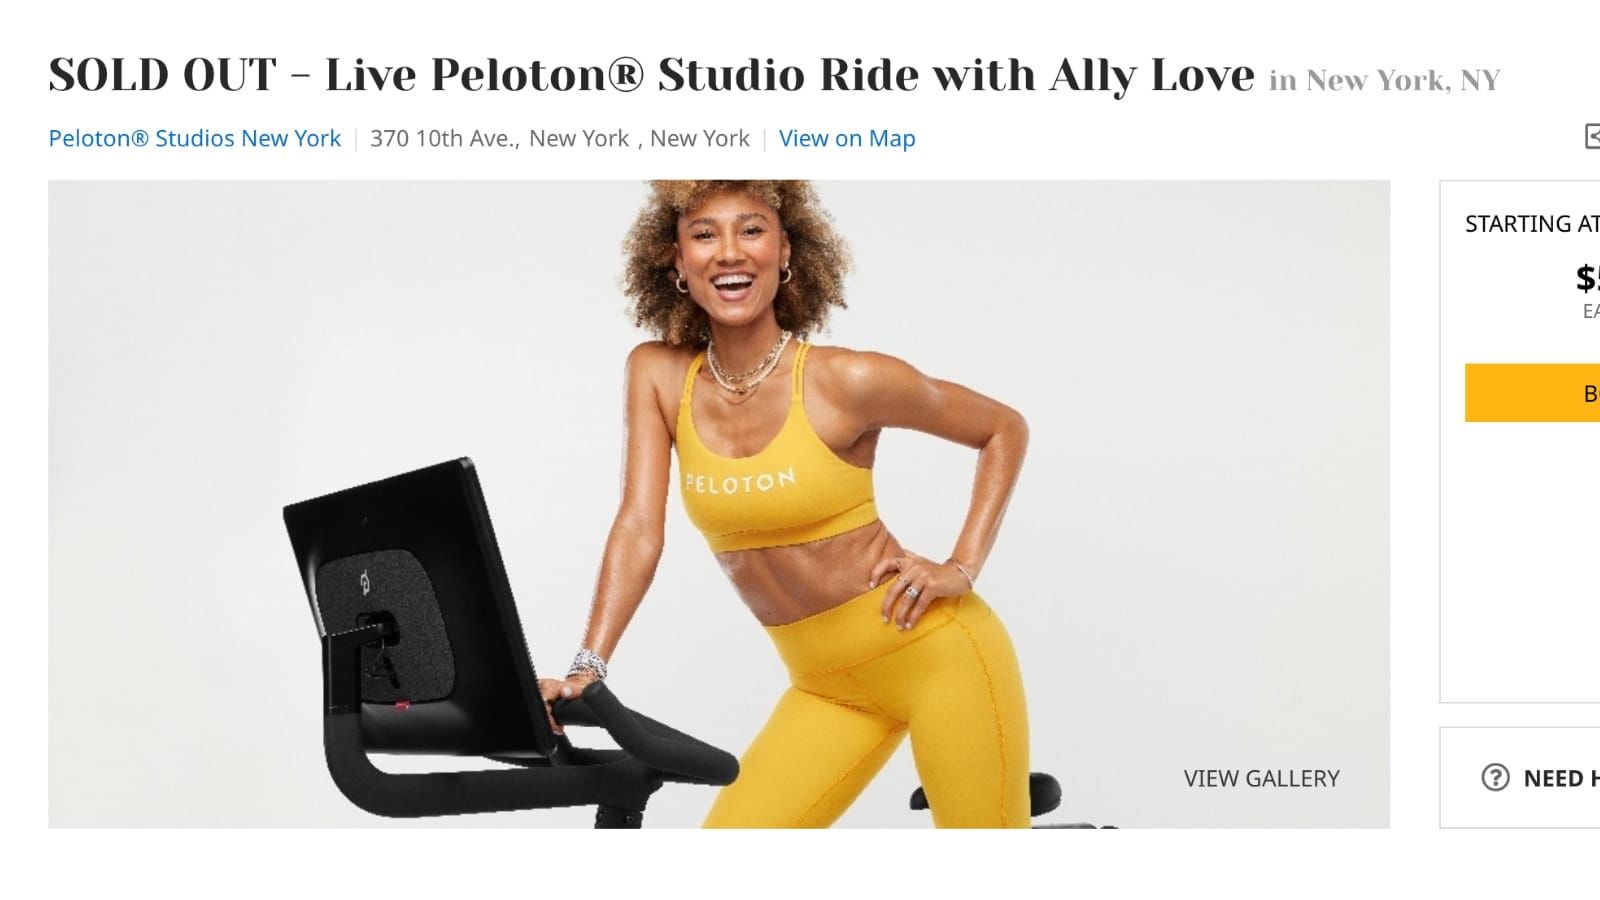Click the Peloton logo on the bike screen back
The height and width of the screenshot is (900, 1600).
tap(365, 581)
